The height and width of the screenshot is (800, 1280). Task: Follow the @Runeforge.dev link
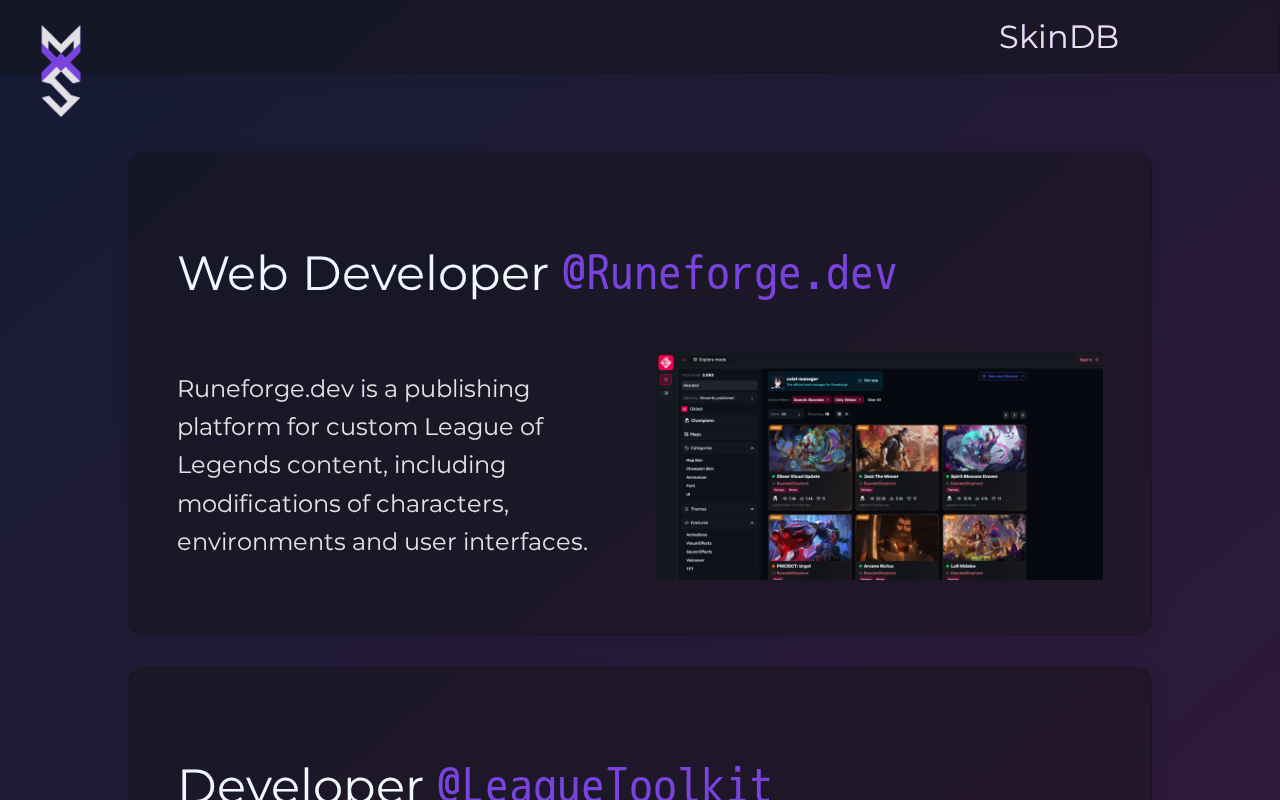730,273
